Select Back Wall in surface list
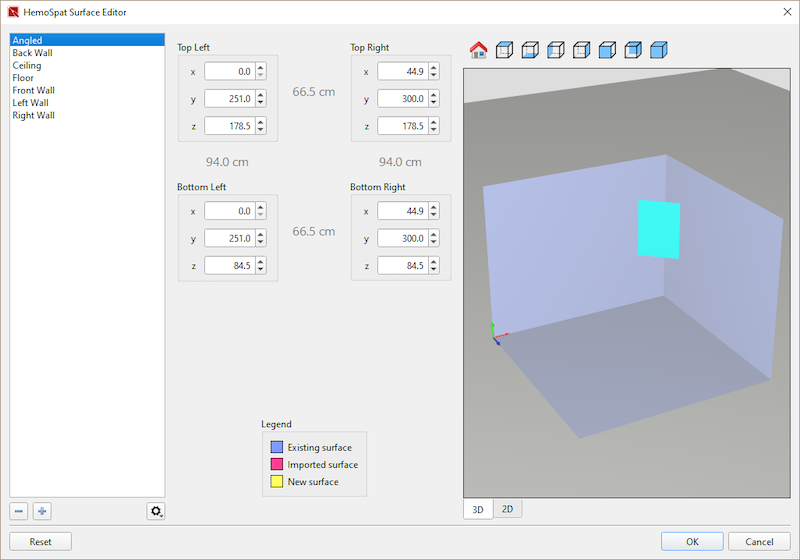 pos(87,53)
